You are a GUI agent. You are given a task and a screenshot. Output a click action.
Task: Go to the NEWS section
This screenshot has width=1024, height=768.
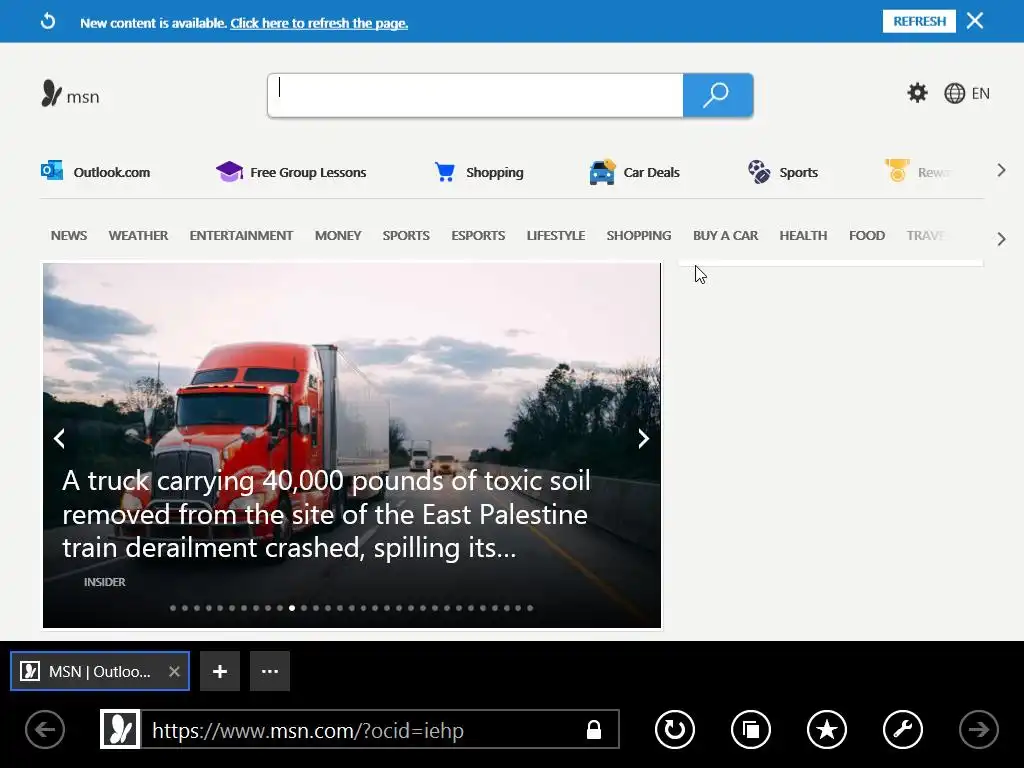69,235
